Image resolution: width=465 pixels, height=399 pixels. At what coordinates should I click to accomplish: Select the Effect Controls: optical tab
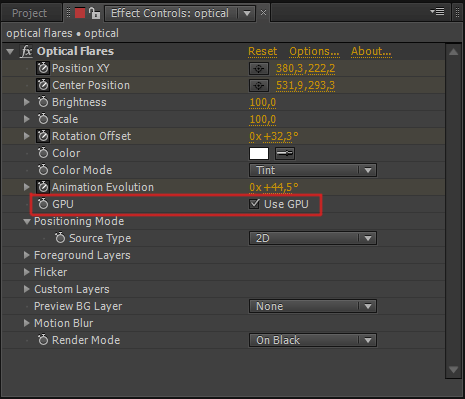(x=170, y=13)
